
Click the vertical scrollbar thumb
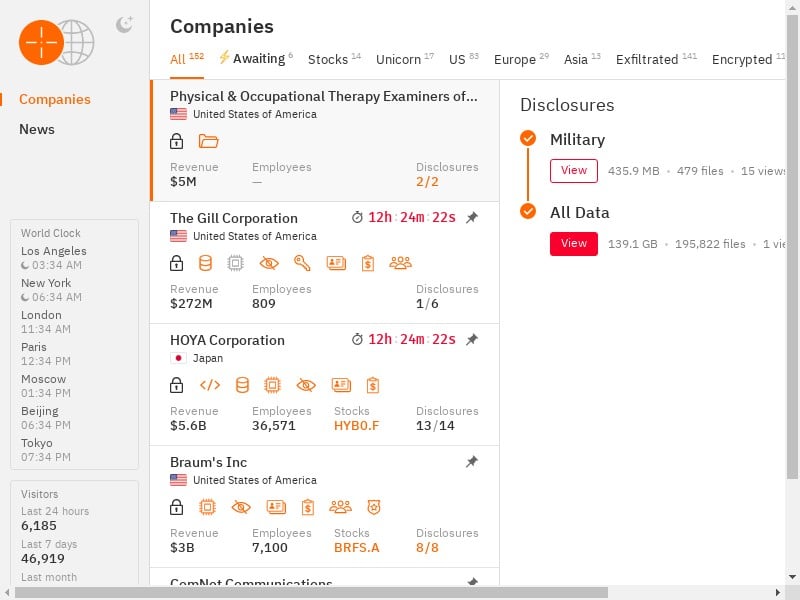[x=792, y=247]
